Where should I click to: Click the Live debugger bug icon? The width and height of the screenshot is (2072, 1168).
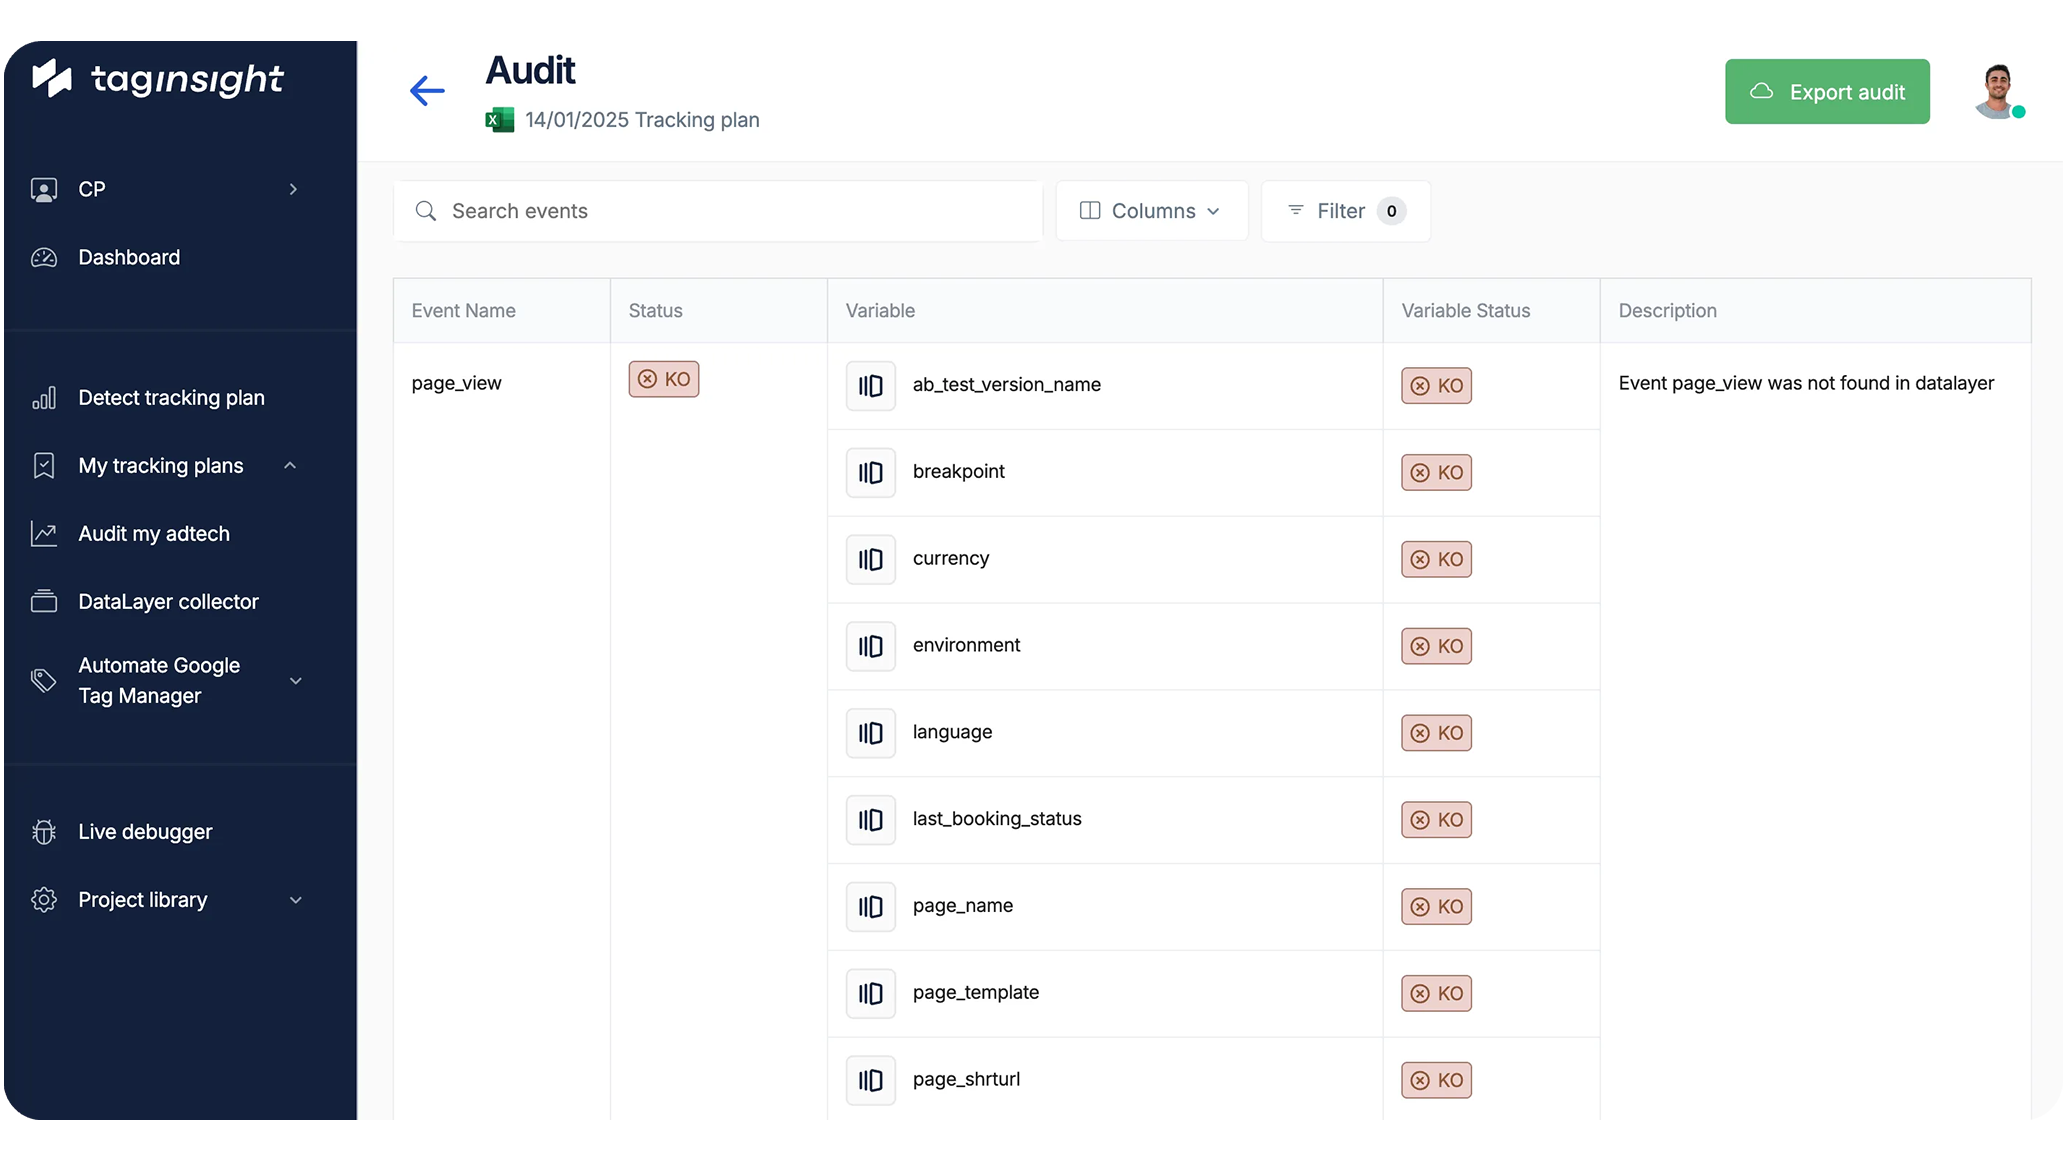pos(44,832)
